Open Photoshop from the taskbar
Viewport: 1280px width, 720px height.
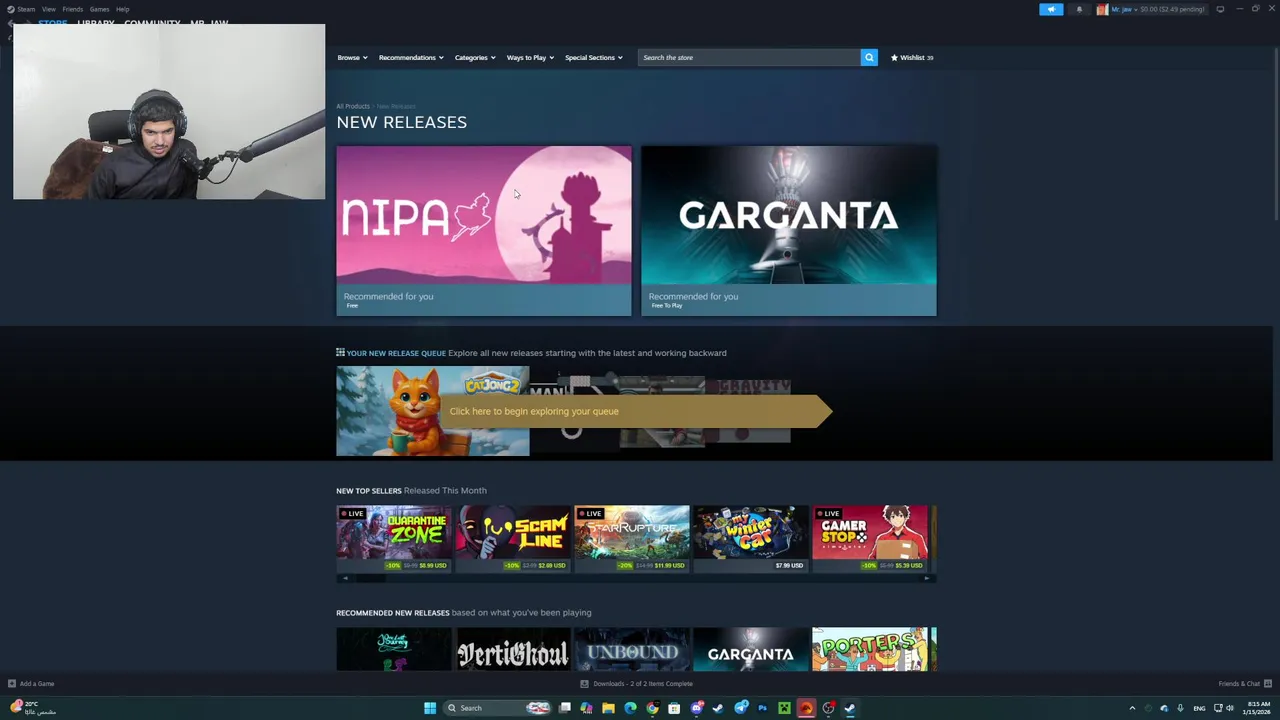coord(763,708)
